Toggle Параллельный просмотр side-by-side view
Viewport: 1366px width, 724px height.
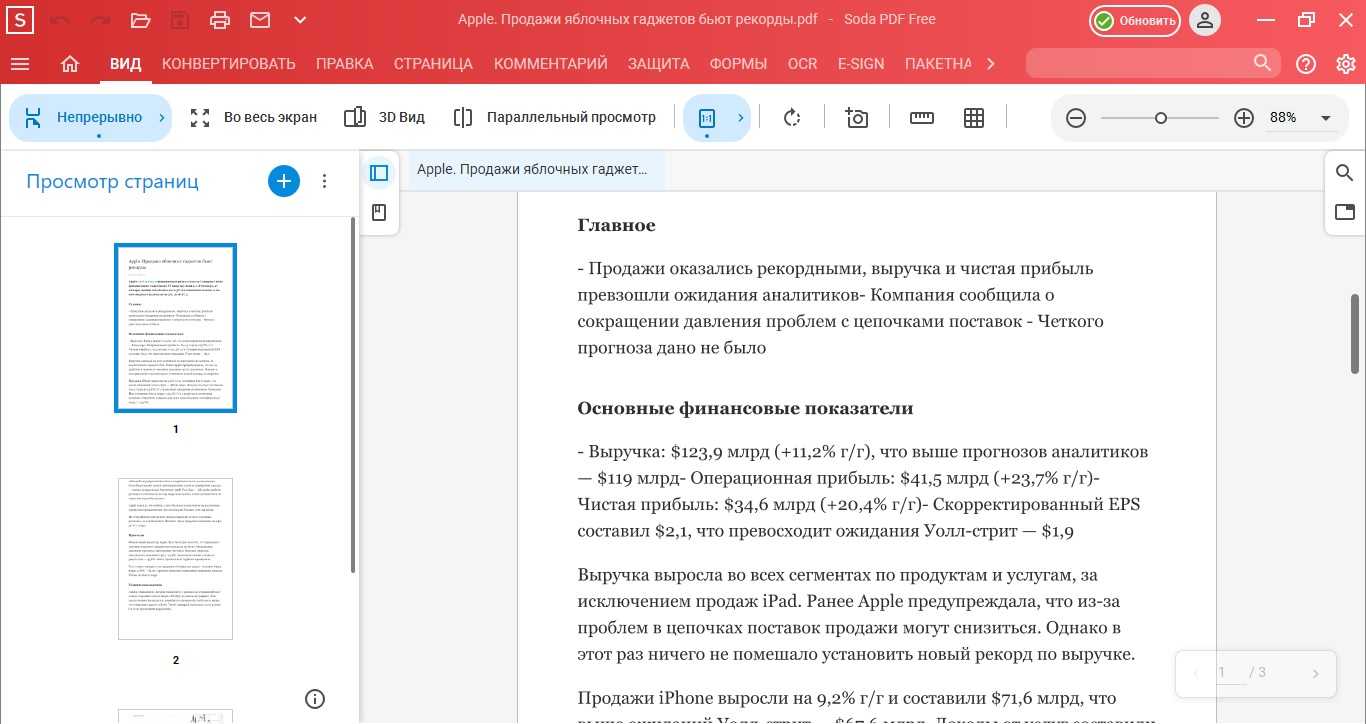[555, 118]
